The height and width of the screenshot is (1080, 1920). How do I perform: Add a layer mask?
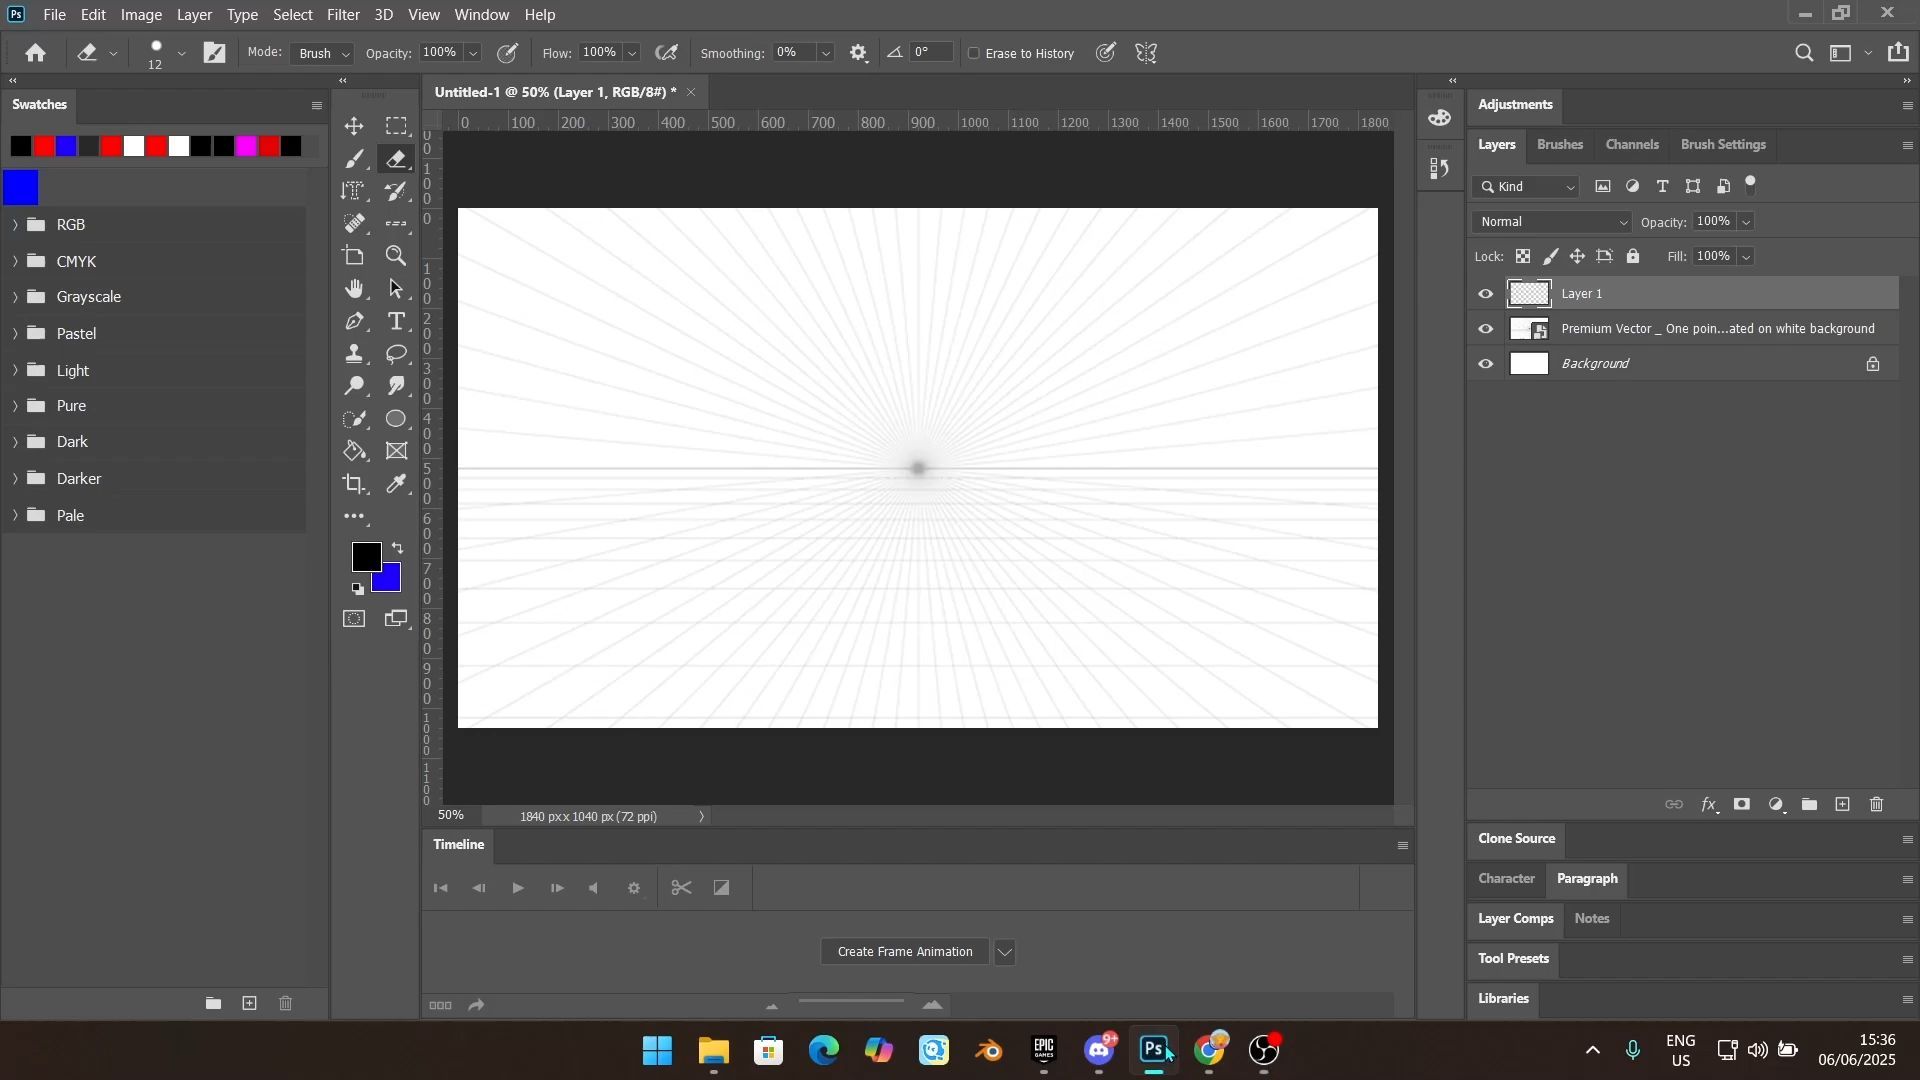pyautogui.click(x=1742, y=805)
